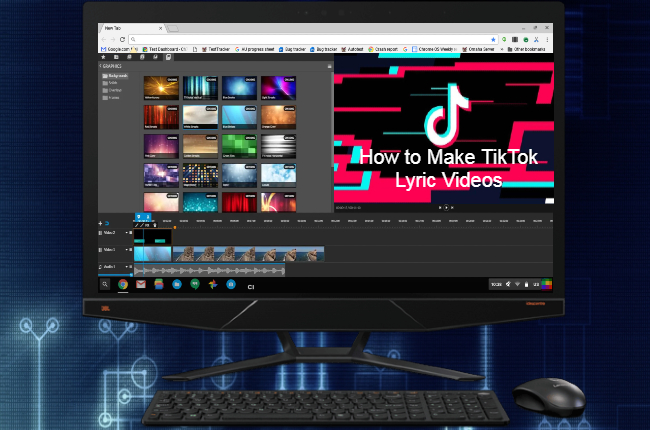Focus the browser address bar
Viewport: 650px width, 430px height.
click(313, 39)
